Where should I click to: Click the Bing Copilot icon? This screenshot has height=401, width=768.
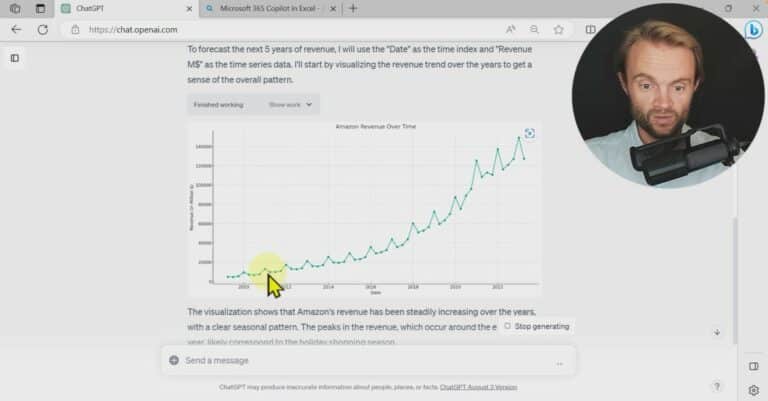coord(754,30)
